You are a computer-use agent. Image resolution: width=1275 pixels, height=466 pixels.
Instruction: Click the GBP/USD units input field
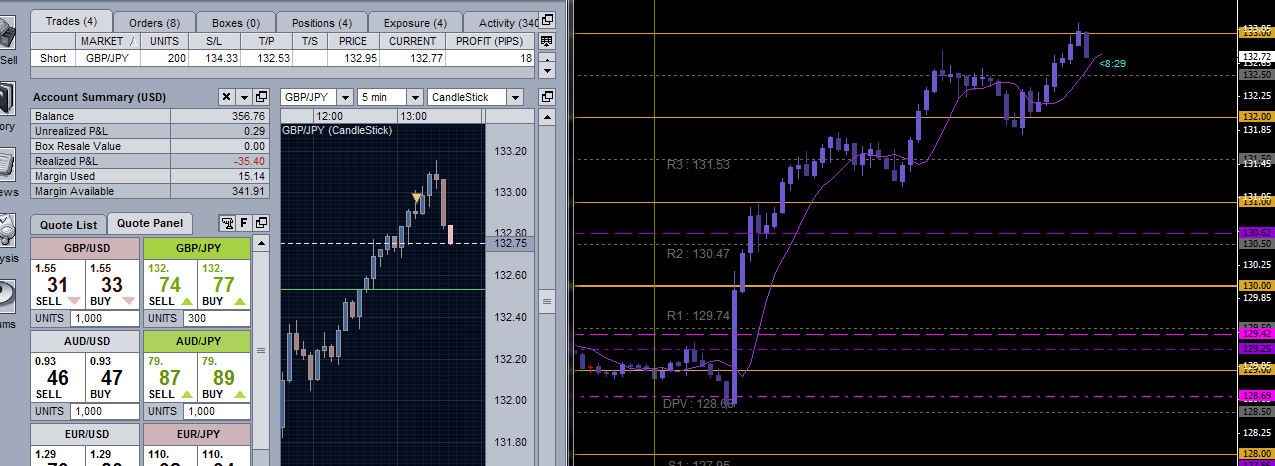click(x=104, y=318)
